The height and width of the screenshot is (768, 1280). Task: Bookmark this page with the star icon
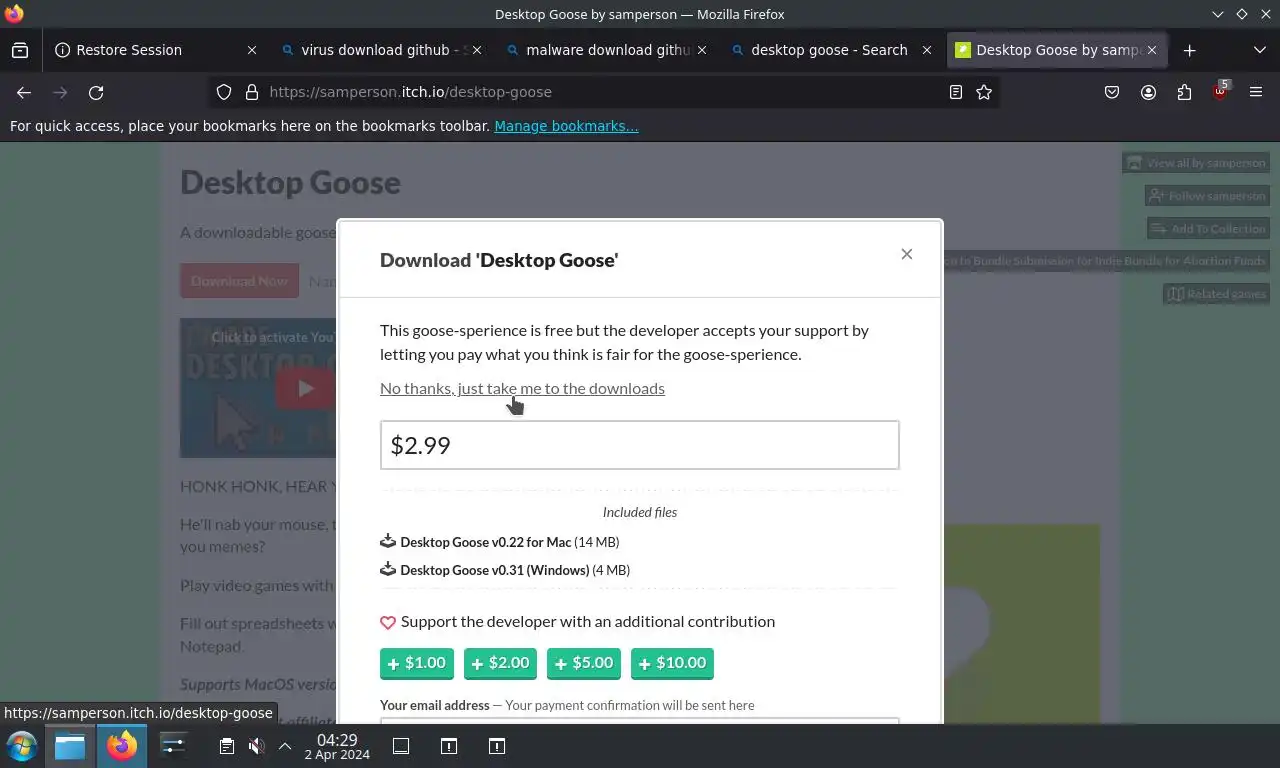tap(984, 92)
